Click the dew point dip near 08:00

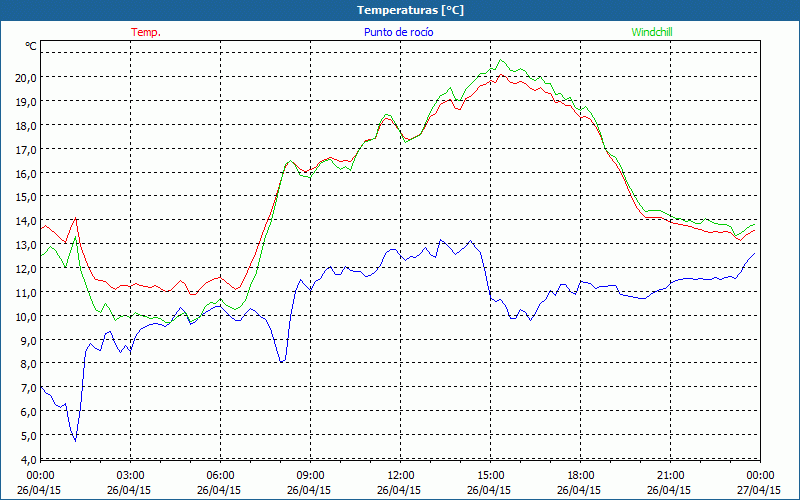click(282, 362)
